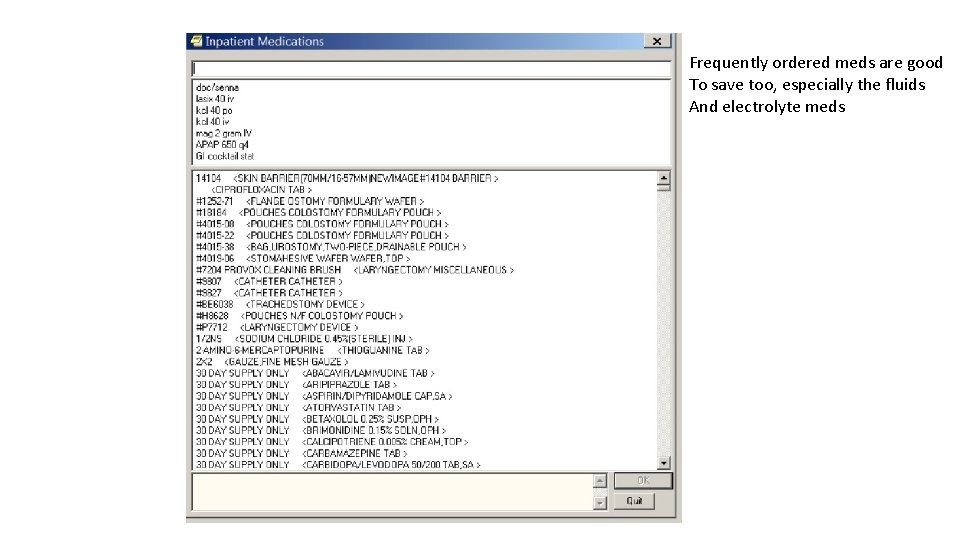The image size is (960, 540).
Task: Select 2X2 GAUZE,FINE MESH GAUZE row
Action: pyautogui.click(x=272, y=362)
